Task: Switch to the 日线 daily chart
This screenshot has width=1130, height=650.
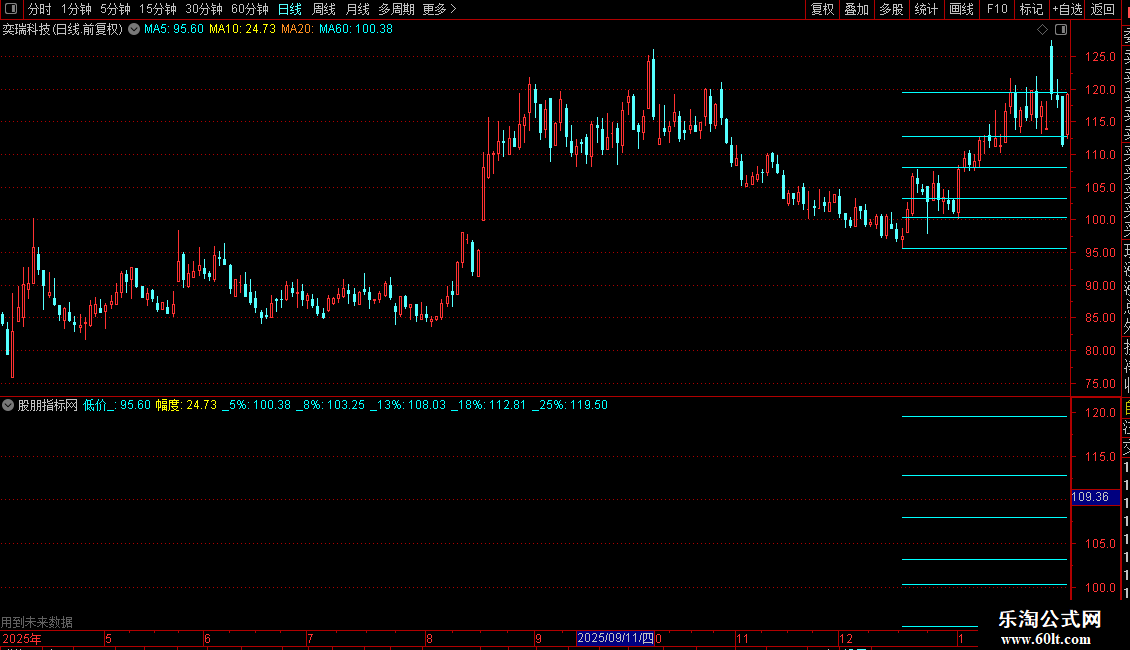Action: 290,9
